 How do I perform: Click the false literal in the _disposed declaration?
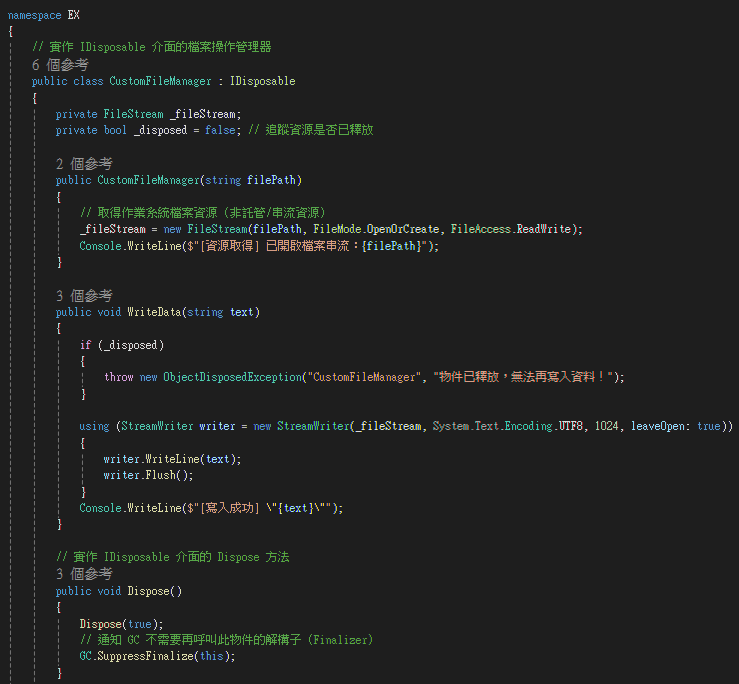coord(220,130)
